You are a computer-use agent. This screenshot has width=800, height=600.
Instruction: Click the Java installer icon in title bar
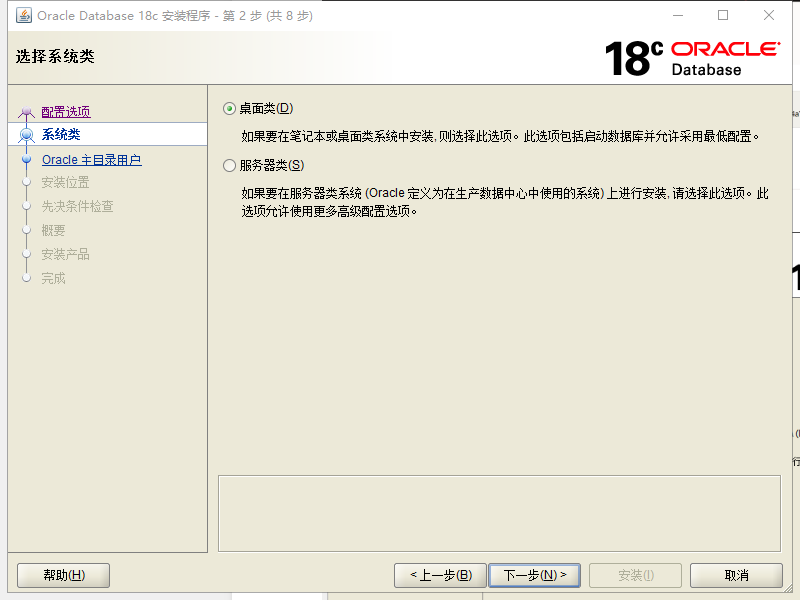click(23, 15)
